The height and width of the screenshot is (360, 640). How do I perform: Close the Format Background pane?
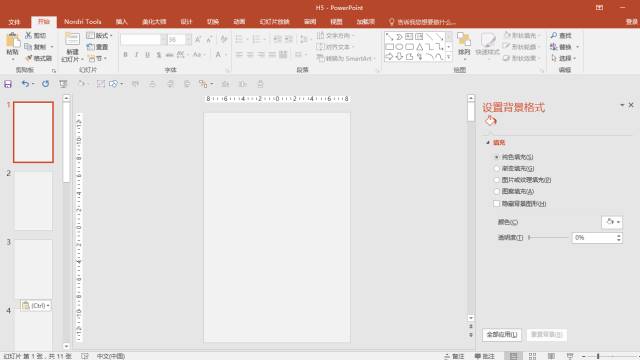click(x=631, y=105)
